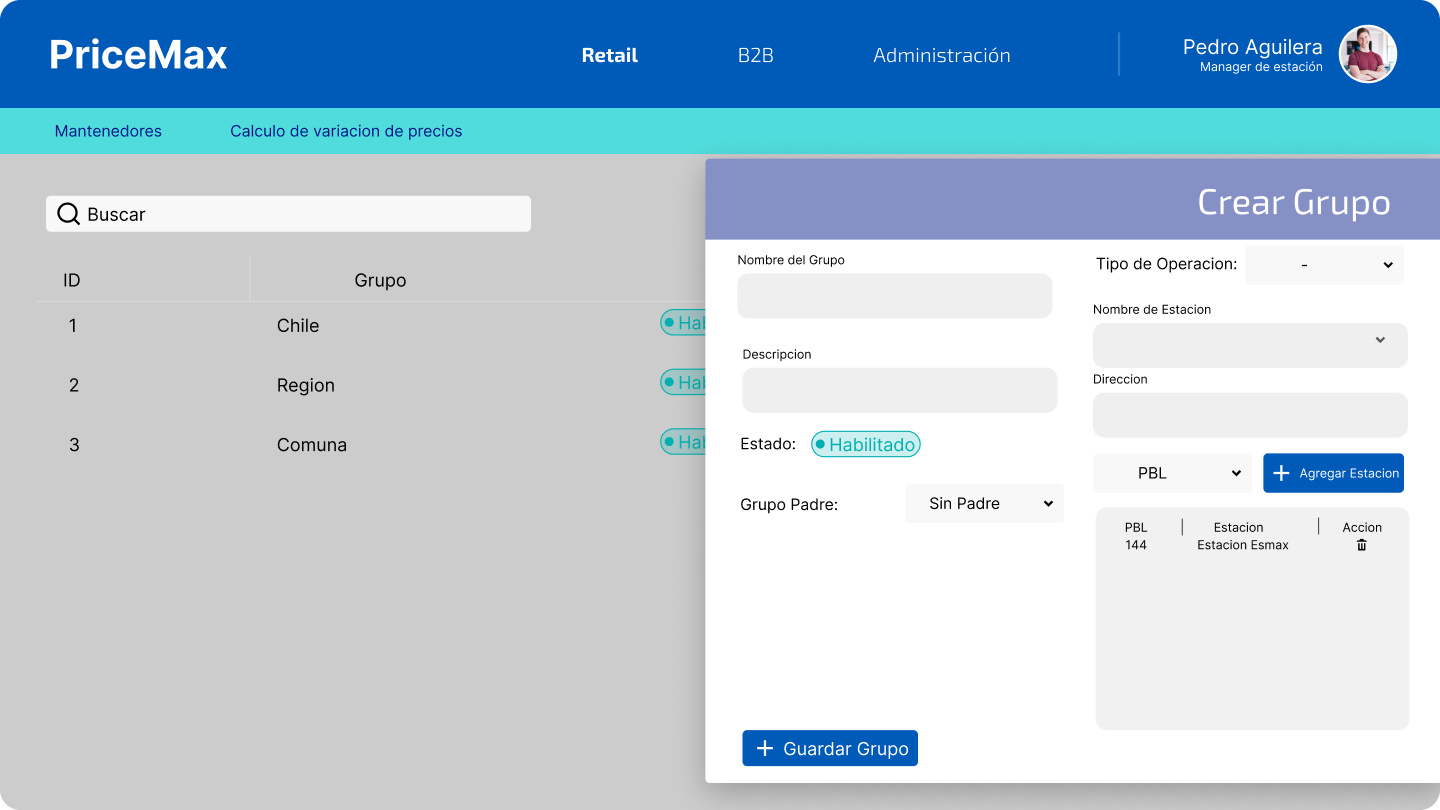Select the Chile group row
This screenshot has width=1440, height=810.
[370, 325]
